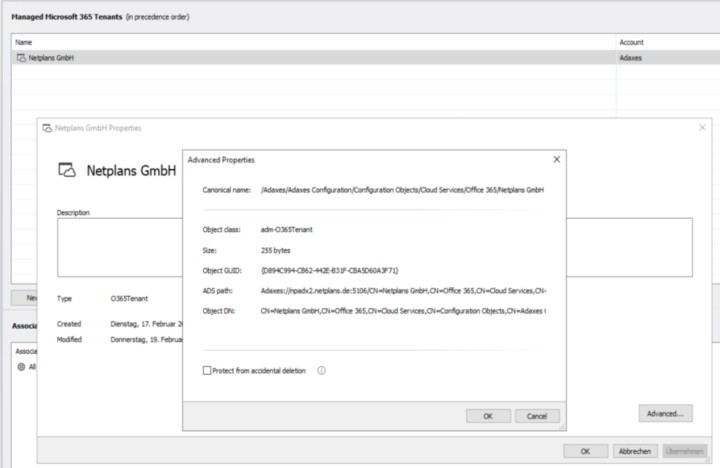The height and width of the screenshot is (468, 720).
Task: Close the Netplans GmbH Properties window
Action: click(x=702, y=128)
